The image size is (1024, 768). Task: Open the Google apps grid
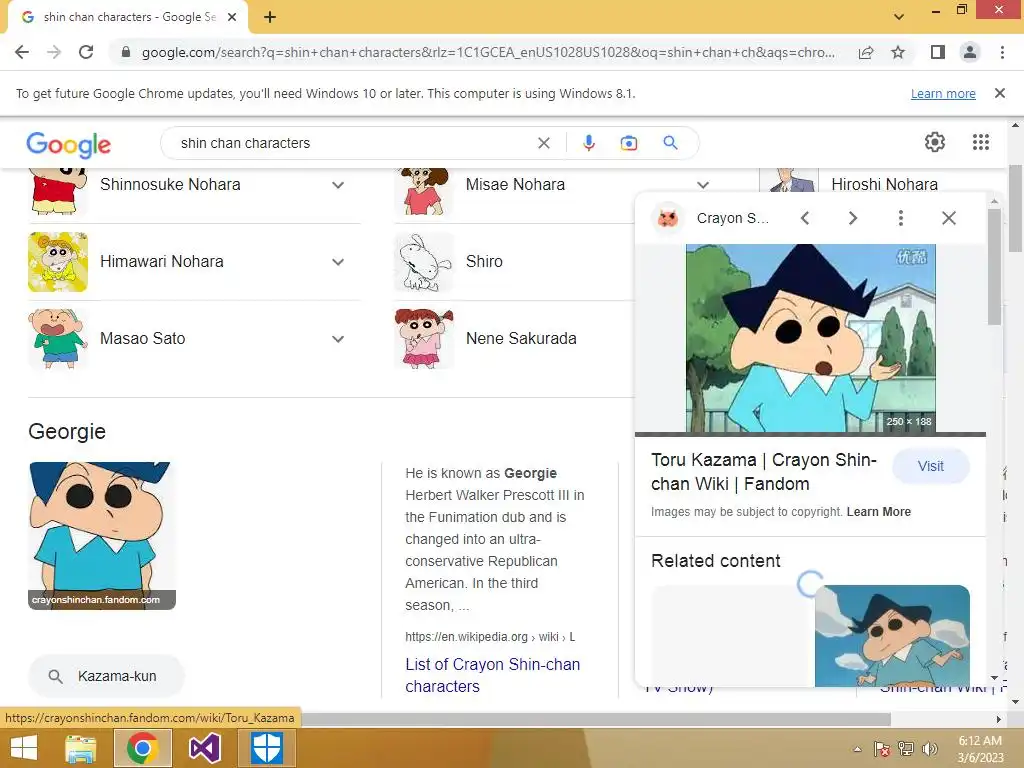(980, 142)
